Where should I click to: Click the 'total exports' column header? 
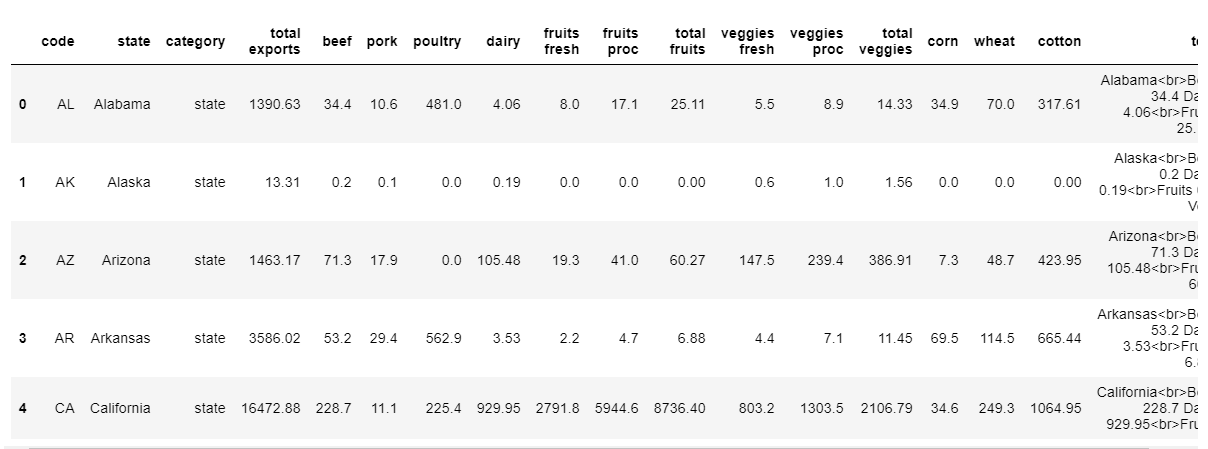274,41
